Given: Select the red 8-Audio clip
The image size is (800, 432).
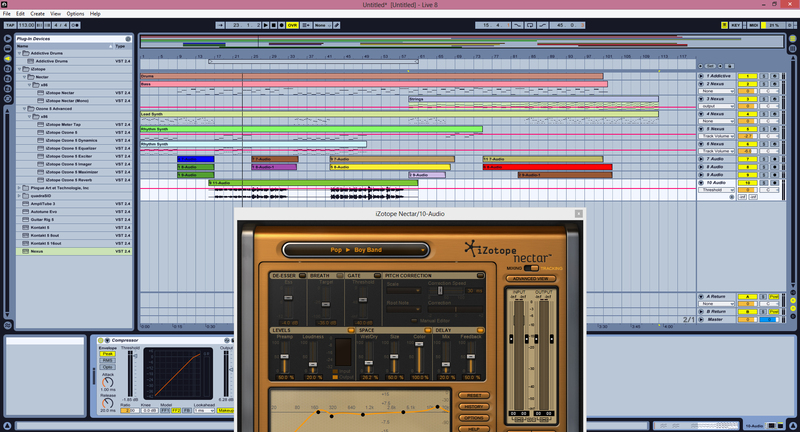Looking at the screenshot, I should 547,167.
